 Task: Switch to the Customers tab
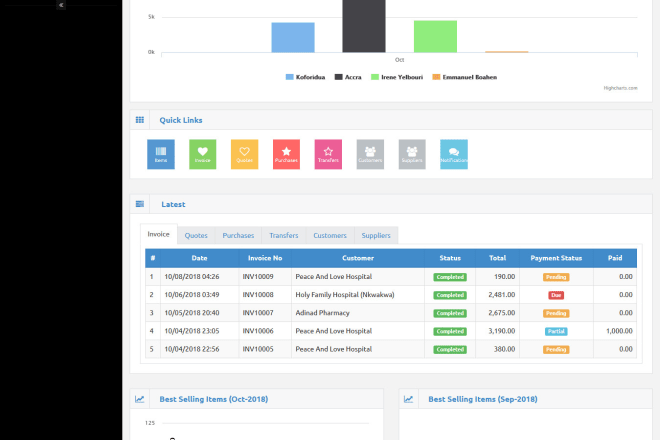pyautogui.click(x=330, y=235)
